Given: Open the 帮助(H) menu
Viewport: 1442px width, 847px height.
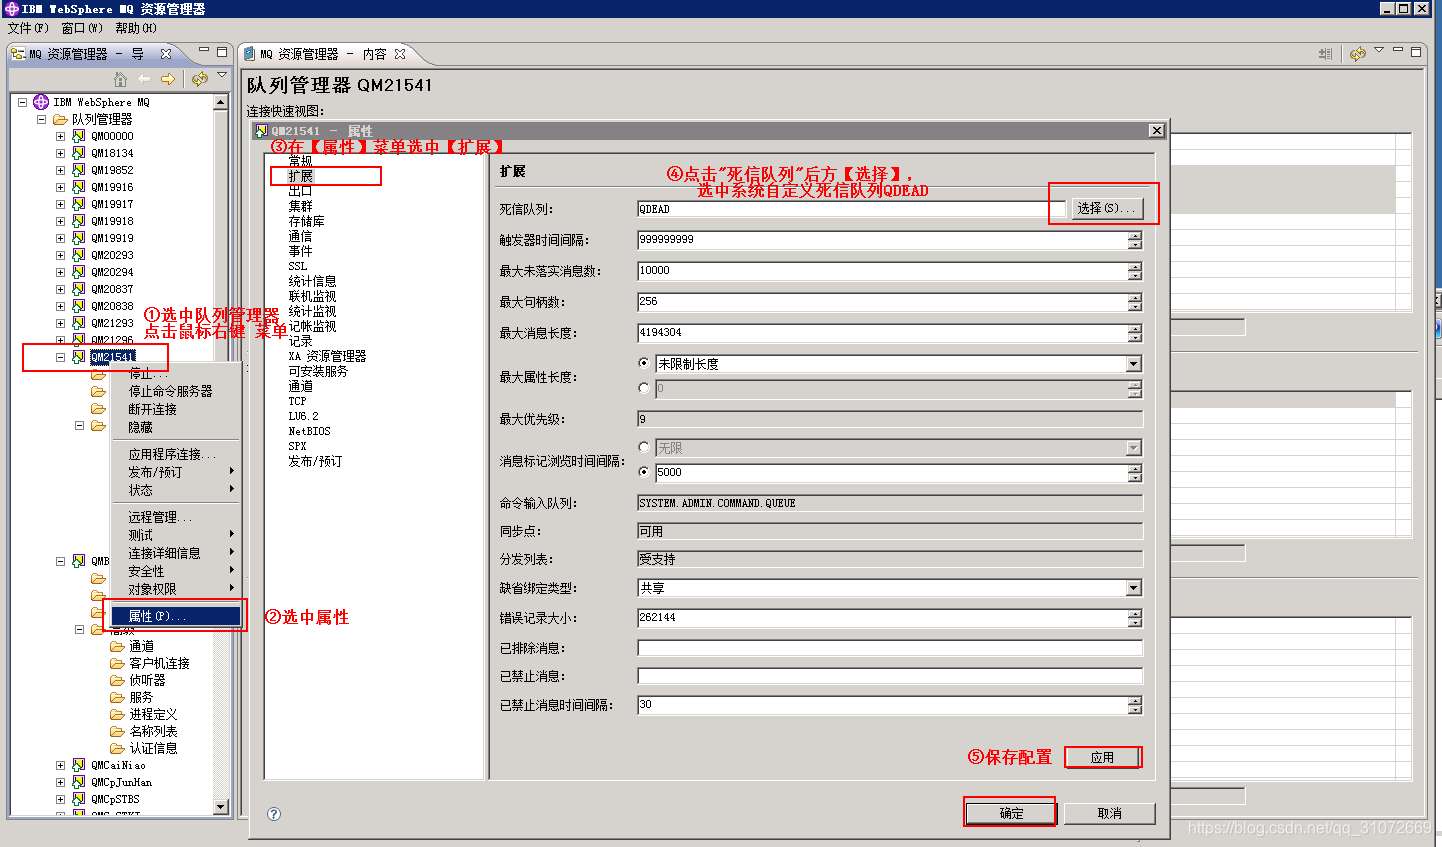Looking at the screenshot, I should (136, 28).
